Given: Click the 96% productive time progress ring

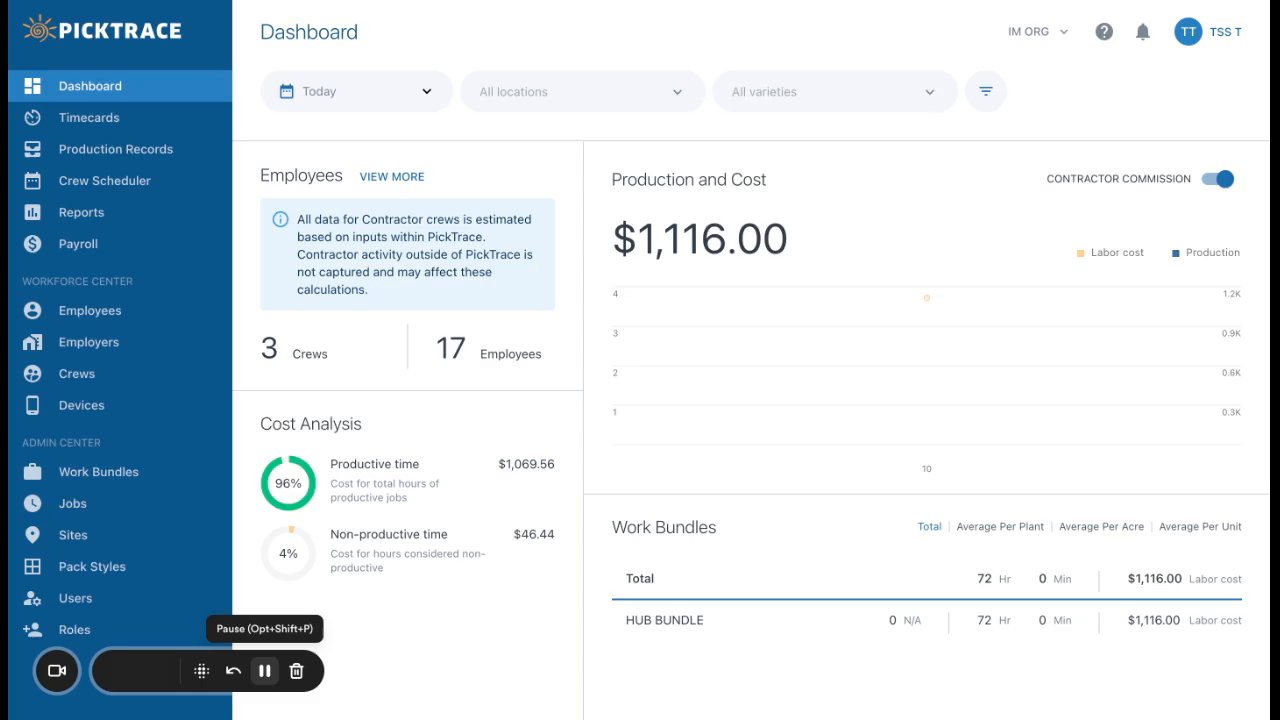Looking at the screenshot, I should pyautogui.click(x=288, y=483).
